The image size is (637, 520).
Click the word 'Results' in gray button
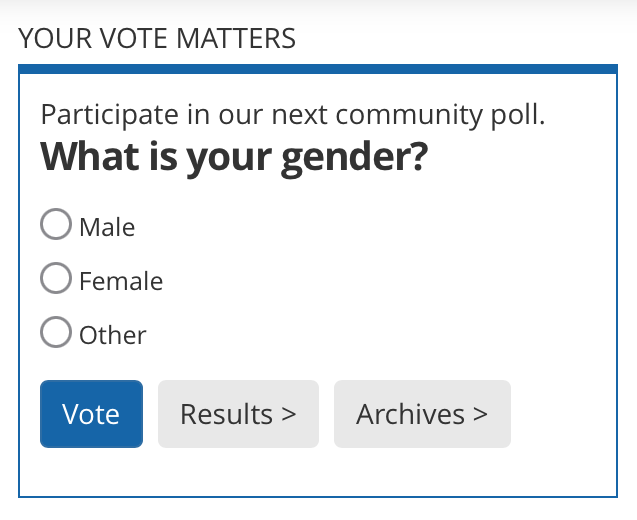click(x=227, y=414)
